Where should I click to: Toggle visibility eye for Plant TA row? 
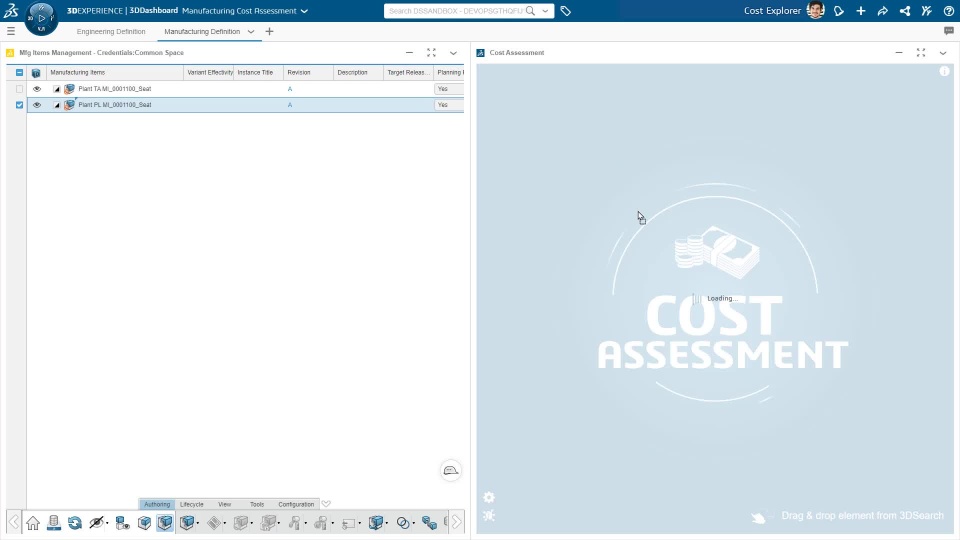coord(37,89)
